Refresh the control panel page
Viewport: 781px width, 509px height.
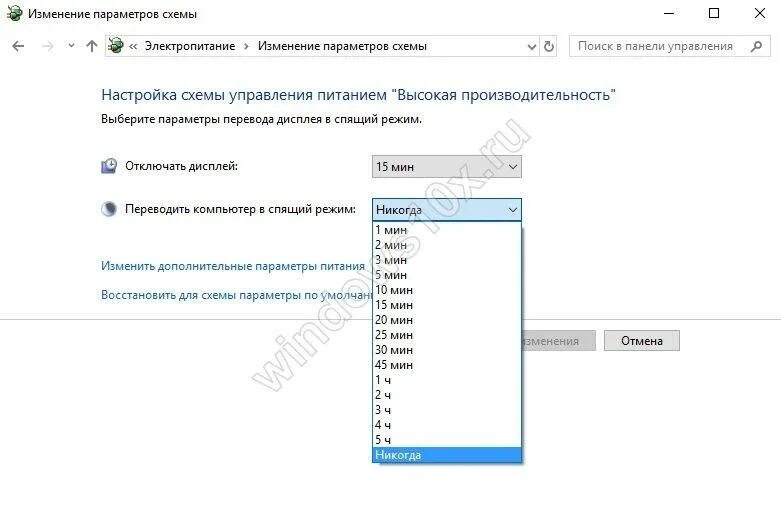[548, 46]
